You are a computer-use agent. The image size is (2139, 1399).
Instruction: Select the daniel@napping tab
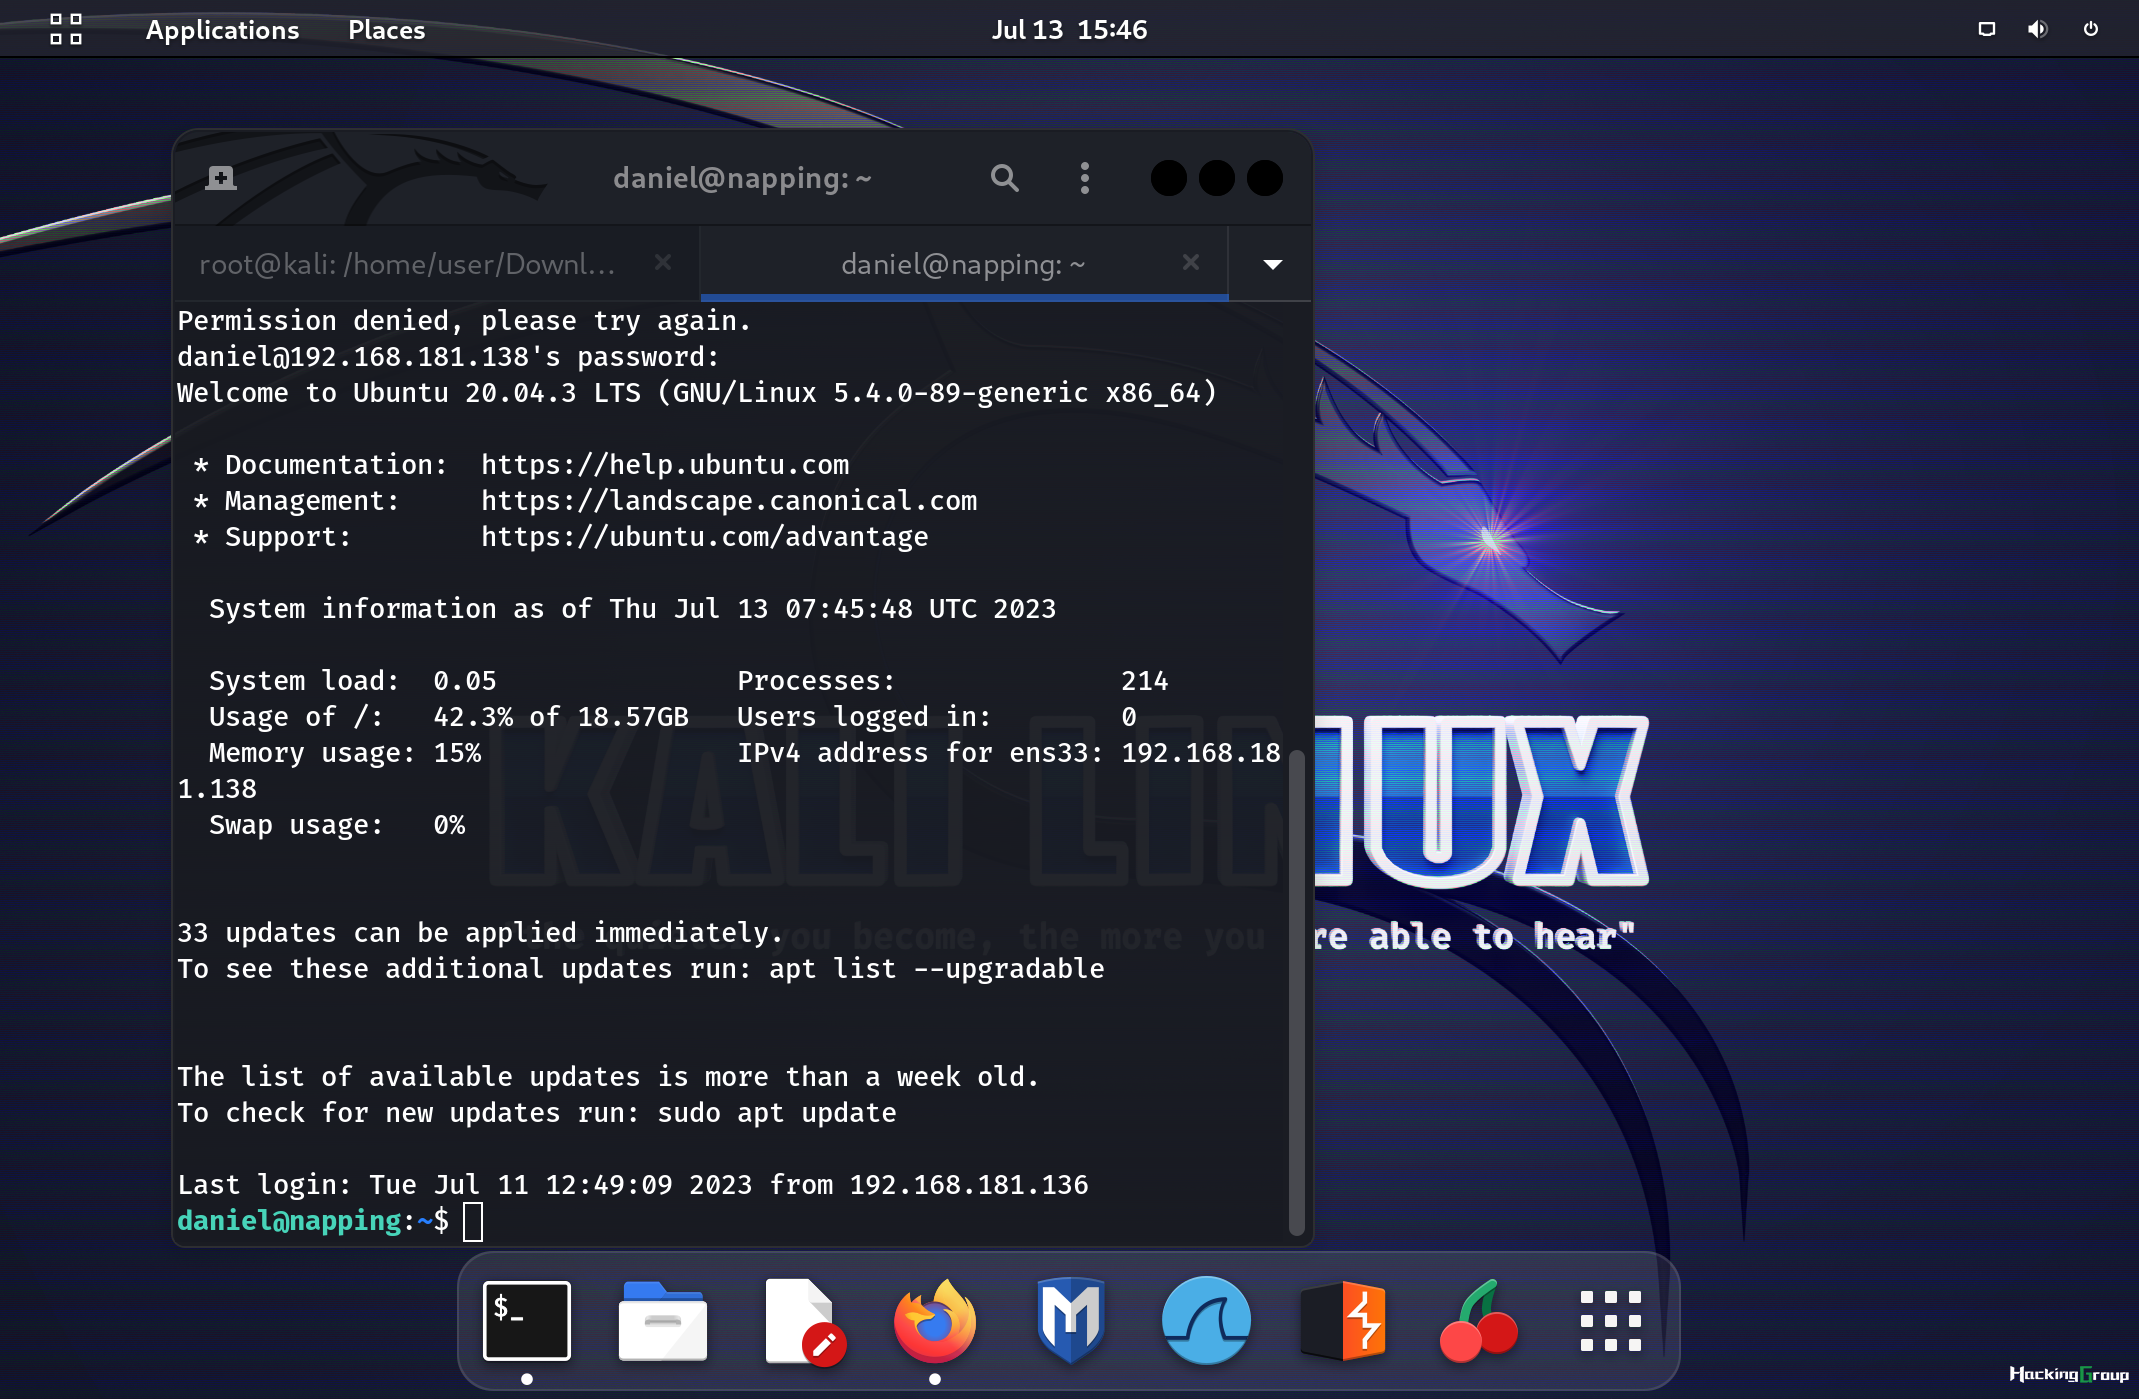coord(963,264)
